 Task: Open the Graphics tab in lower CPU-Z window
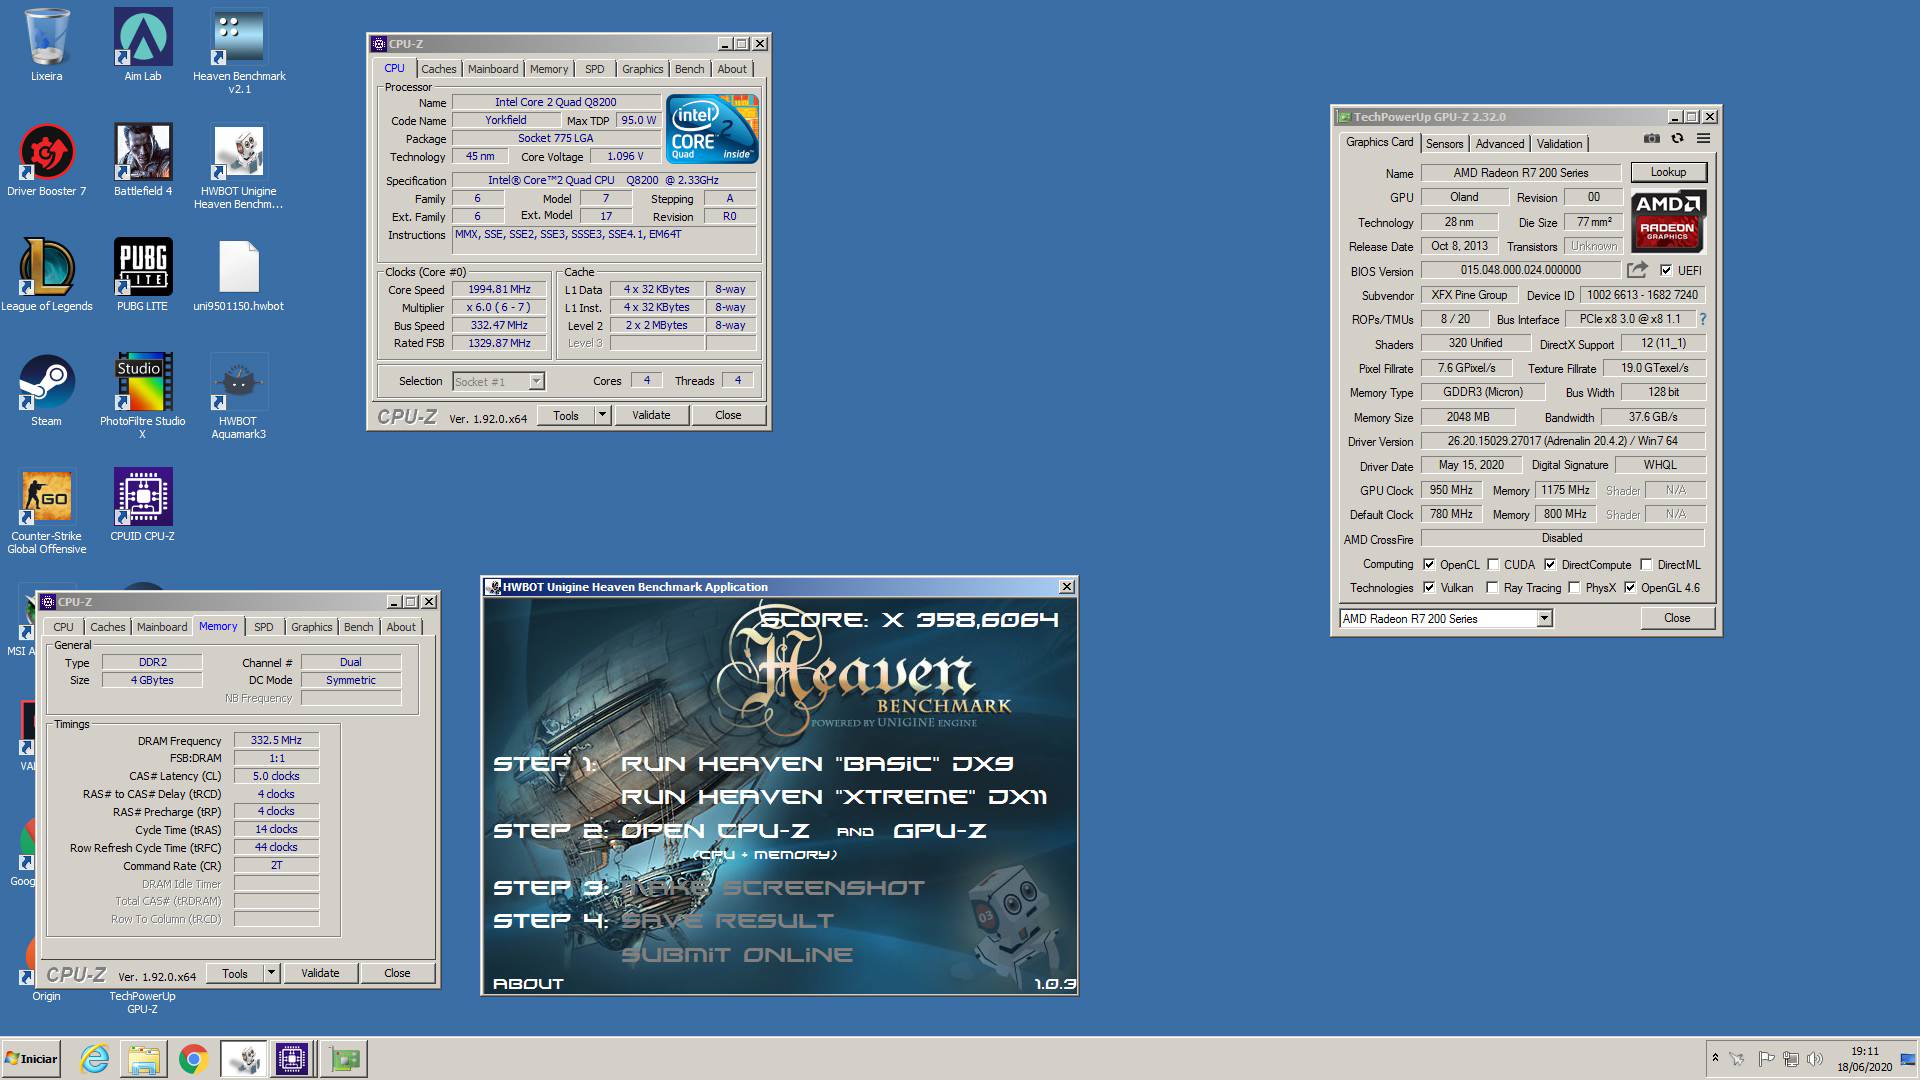[311, 627]
